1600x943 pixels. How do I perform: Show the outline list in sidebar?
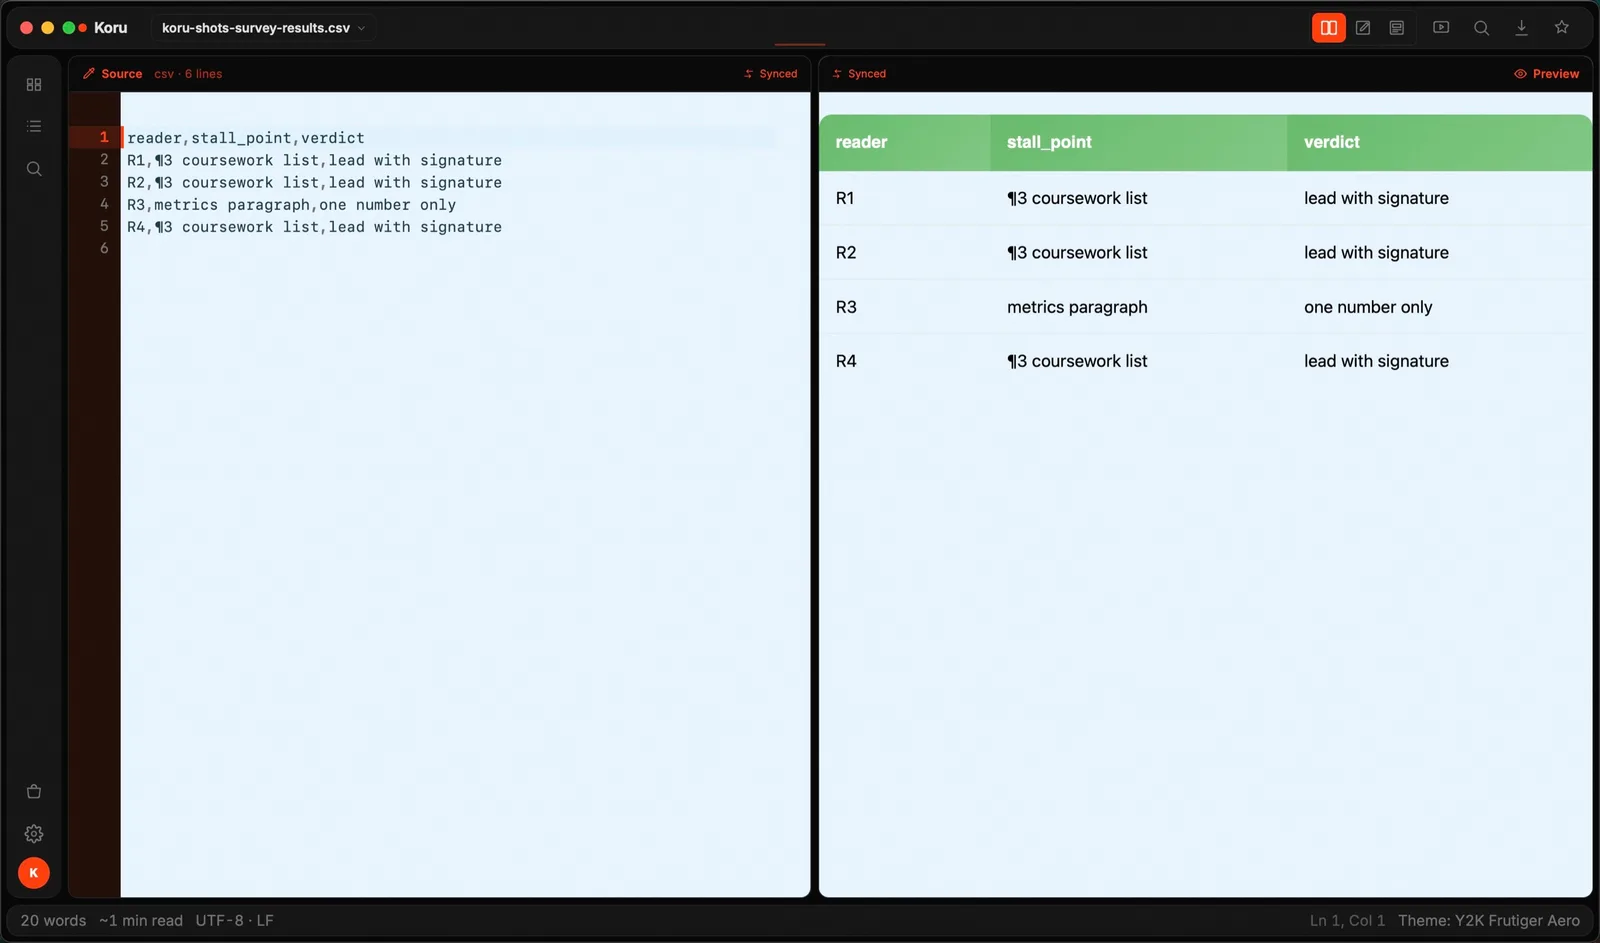point(34,127)
